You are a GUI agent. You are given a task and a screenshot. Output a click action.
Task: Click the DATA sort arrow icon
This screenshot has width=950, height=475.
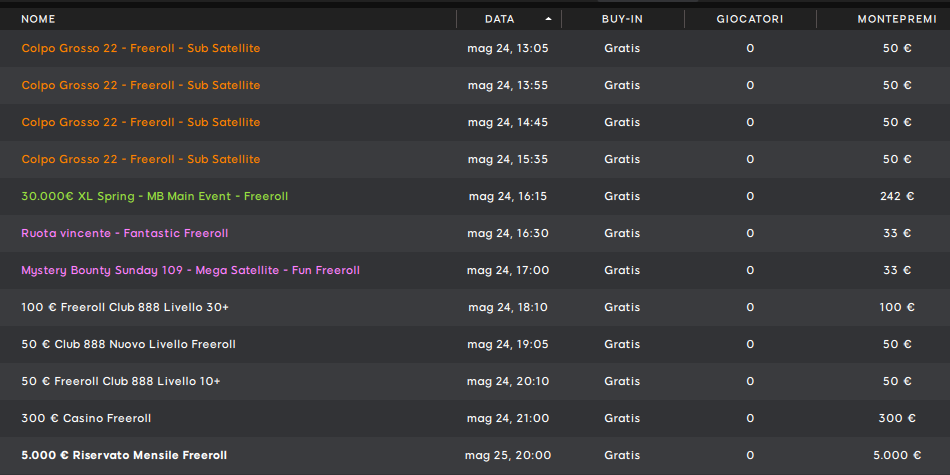pyautogui.click(x=548, y=19)
